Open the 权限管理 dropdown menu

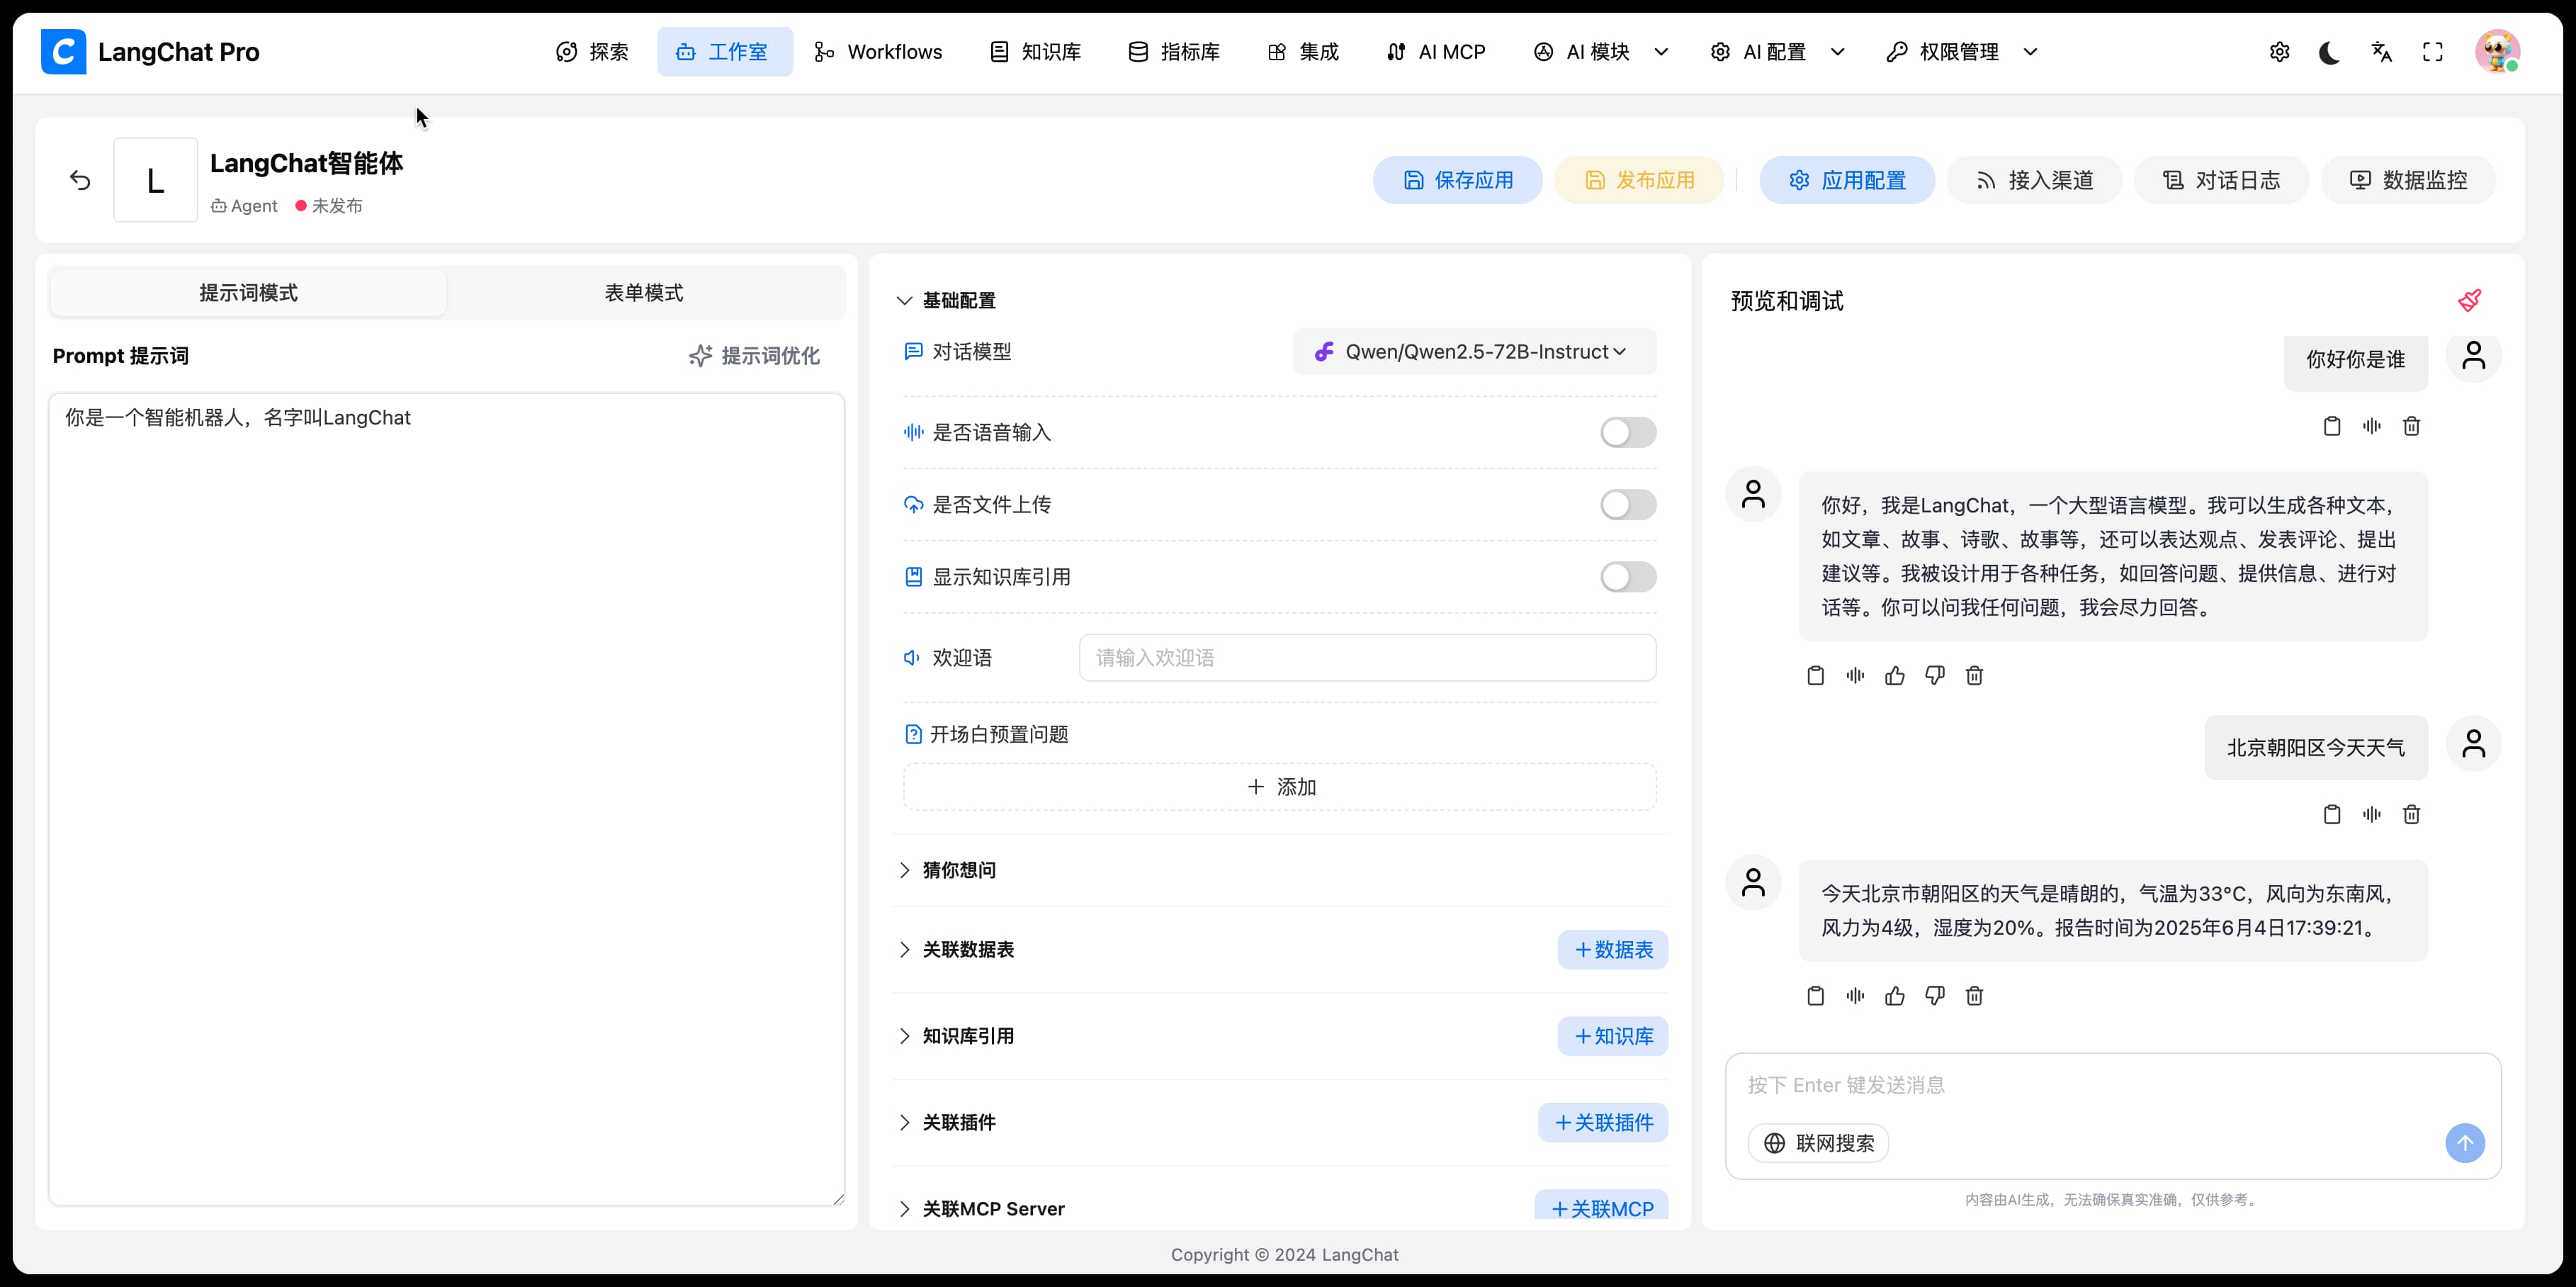coord(1962,52)
